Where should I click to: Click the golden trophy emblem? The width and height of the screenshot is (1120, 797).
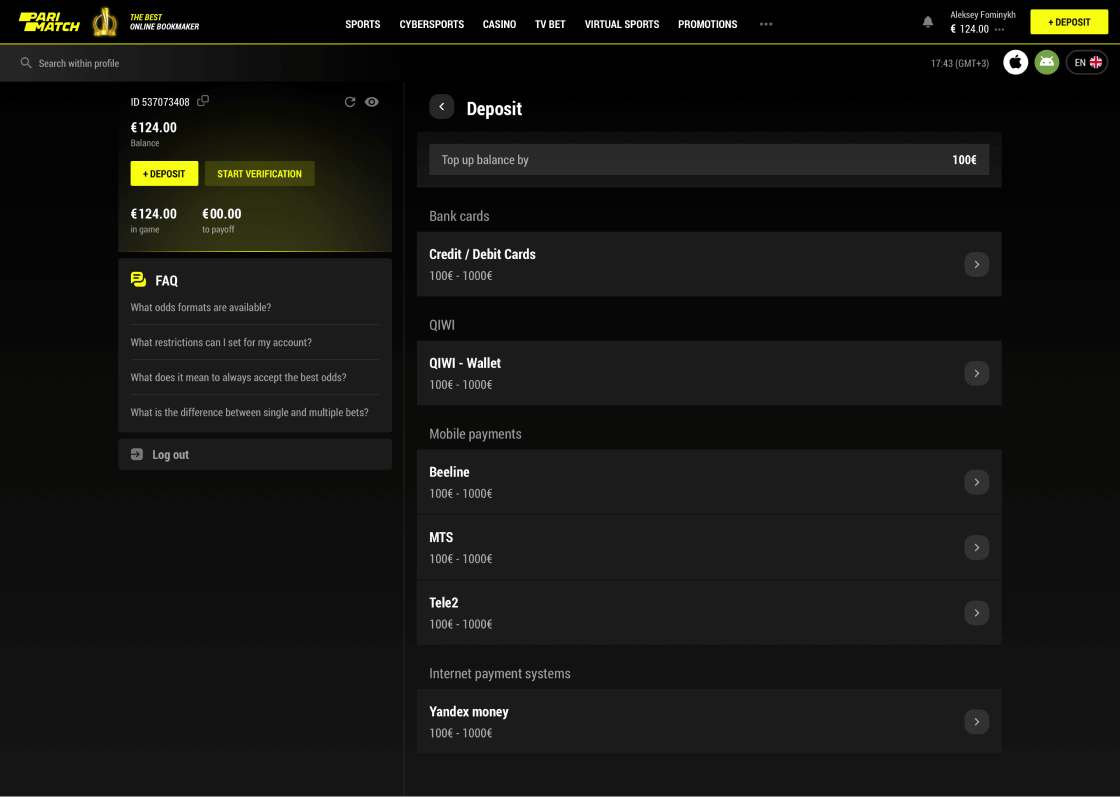coord(105,22)
